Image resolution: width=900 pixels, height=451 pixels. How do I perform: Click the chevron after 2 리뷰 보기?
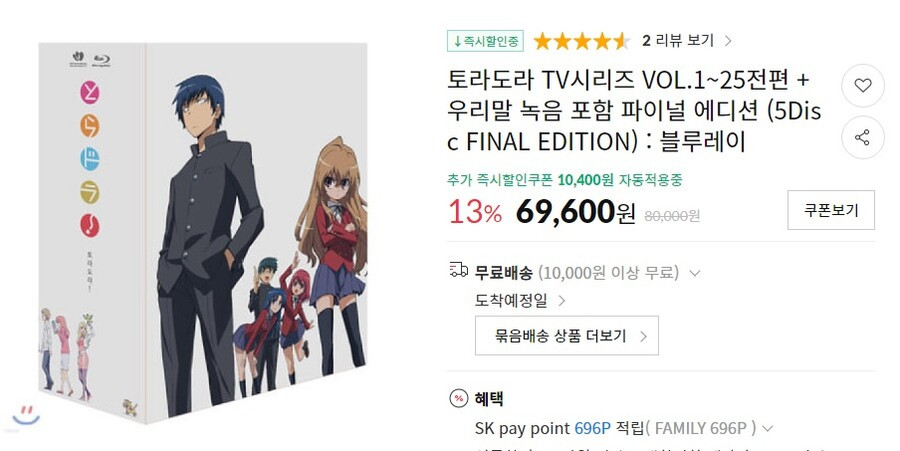(728, 41)
